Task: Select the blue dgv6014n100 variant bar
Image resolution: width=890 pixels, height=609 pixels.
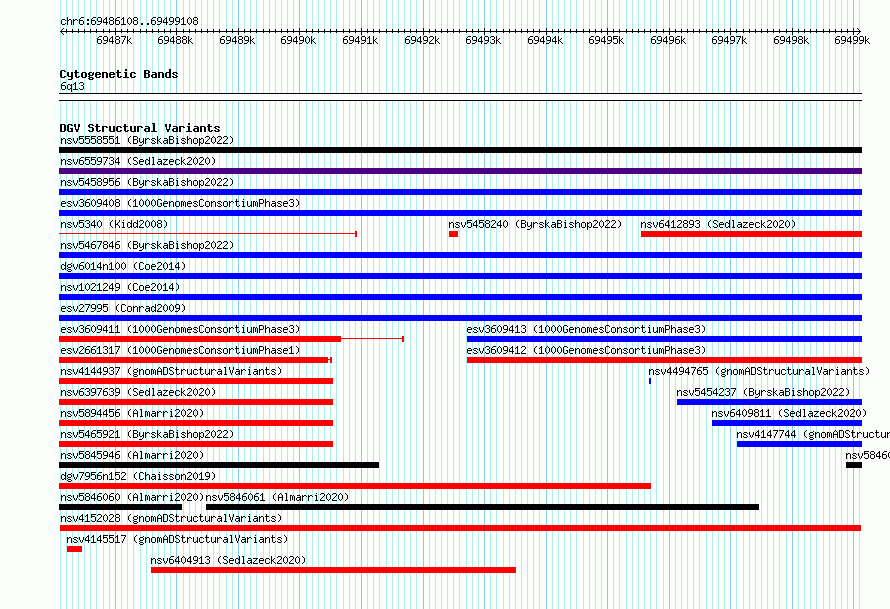Action: (x=460, y=276)
